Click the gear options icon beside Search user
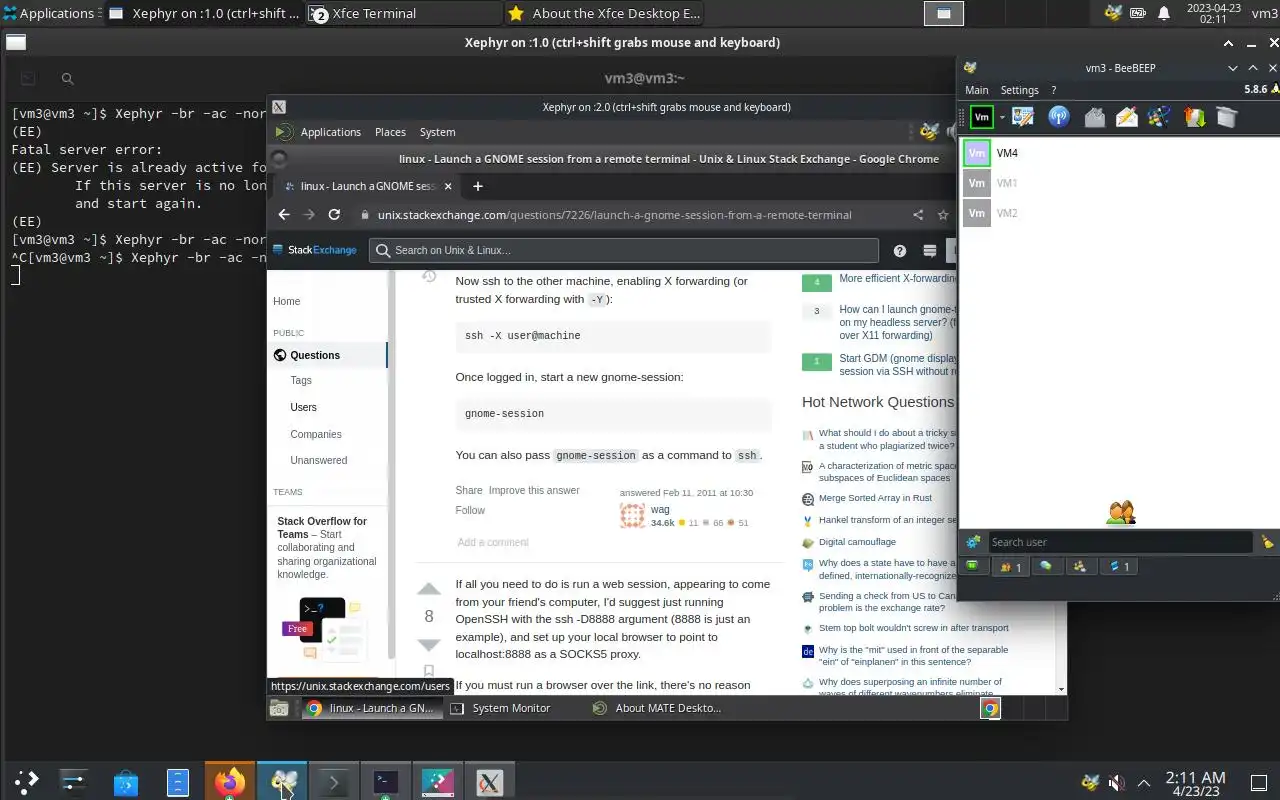The width and height of the screenshot is (1280, 800). pos(972,542)
